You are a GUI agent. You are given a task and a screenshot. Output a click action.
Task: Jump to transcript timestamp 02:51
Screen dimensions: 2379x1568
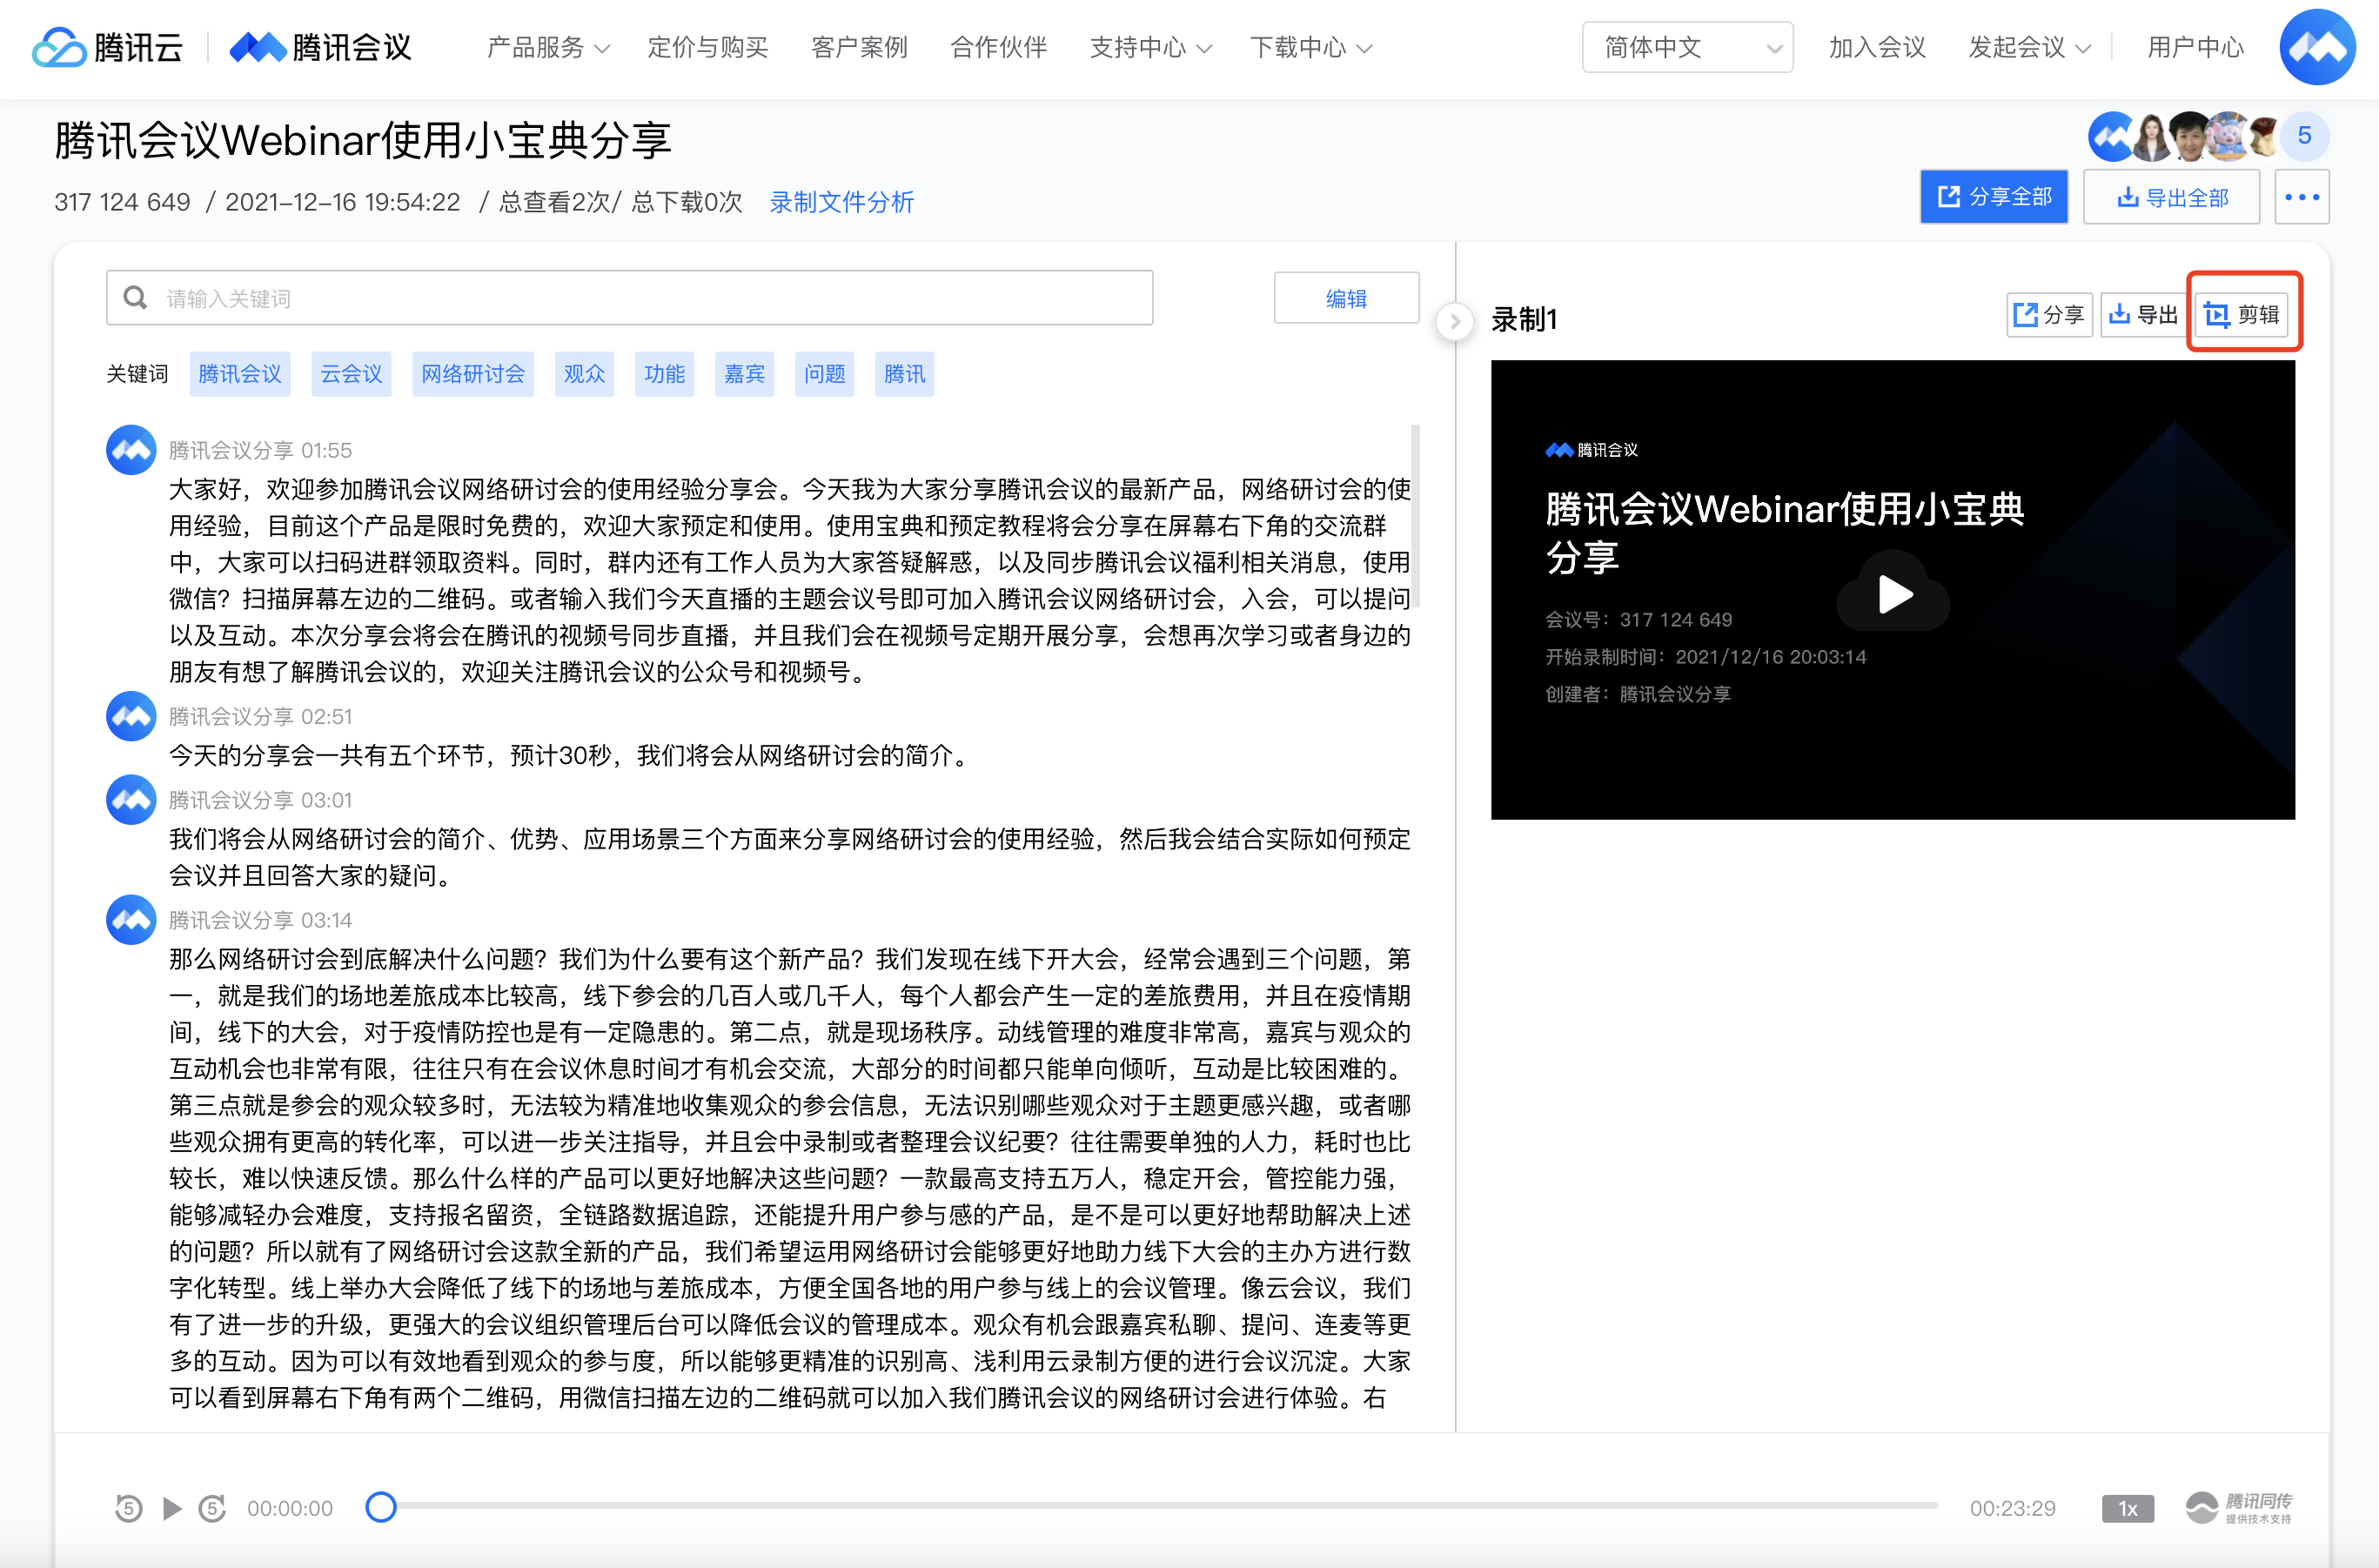tap(326, 716)
